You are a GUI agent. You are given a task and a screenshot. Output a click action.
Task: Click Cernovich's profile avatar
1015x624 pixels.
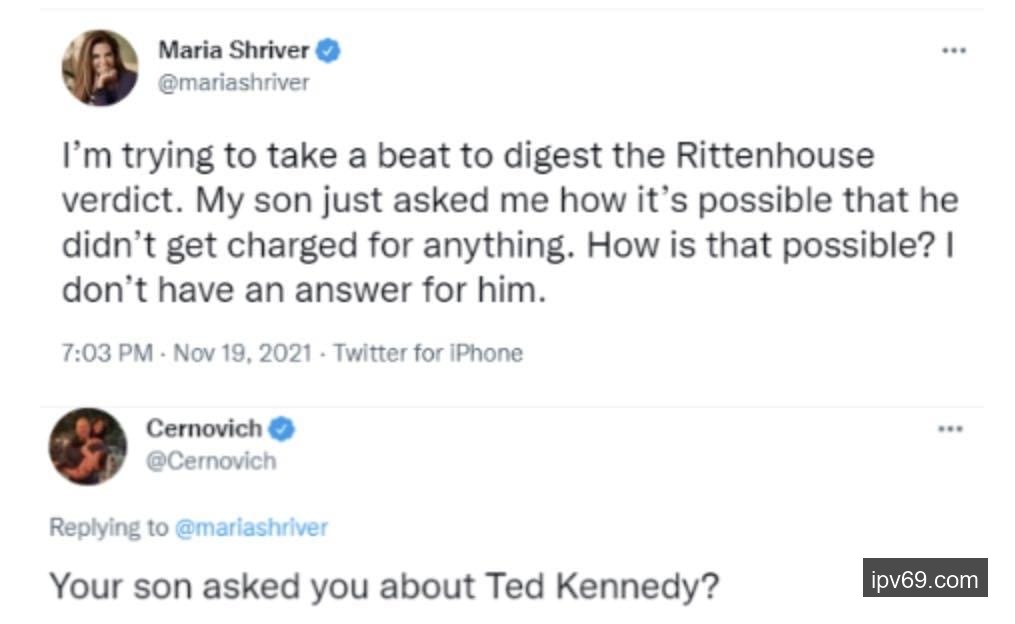point(88,445)
